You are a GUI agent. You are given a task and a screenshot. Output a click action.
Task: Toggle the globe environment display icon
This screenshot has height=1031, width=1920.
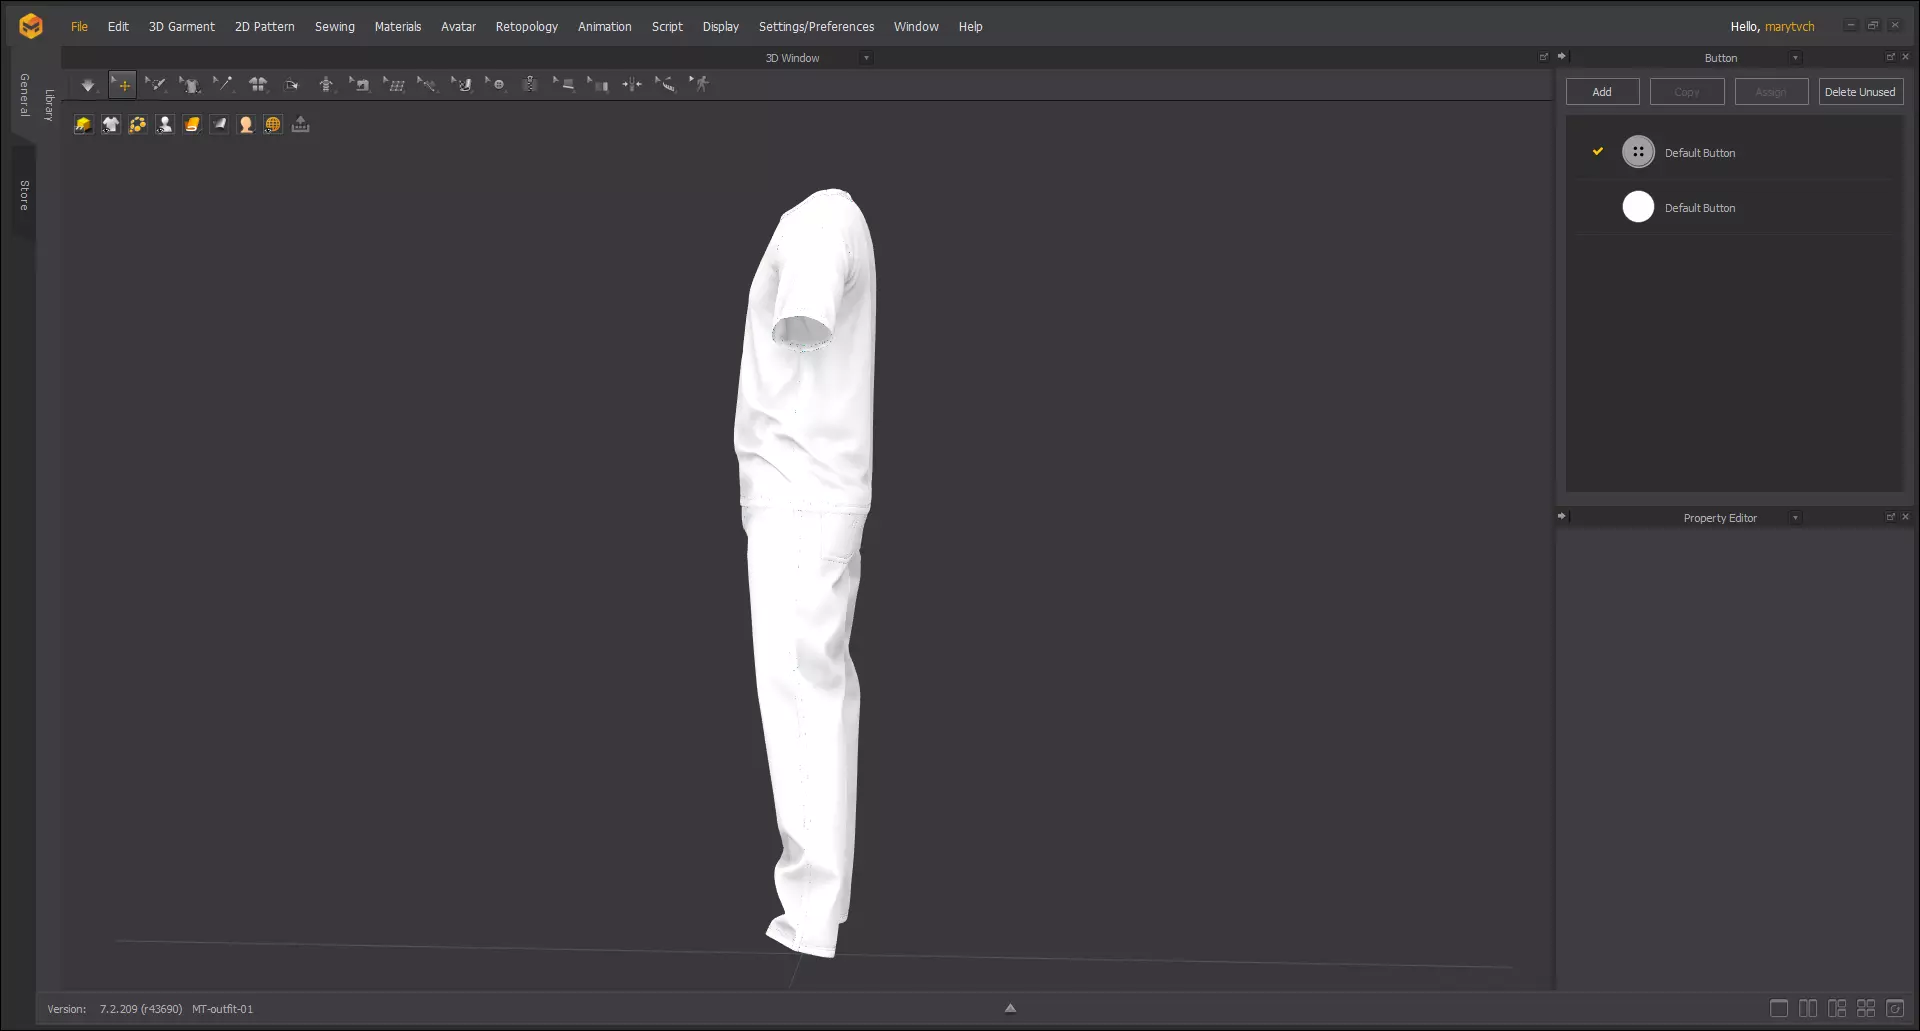tap(273, 124)
